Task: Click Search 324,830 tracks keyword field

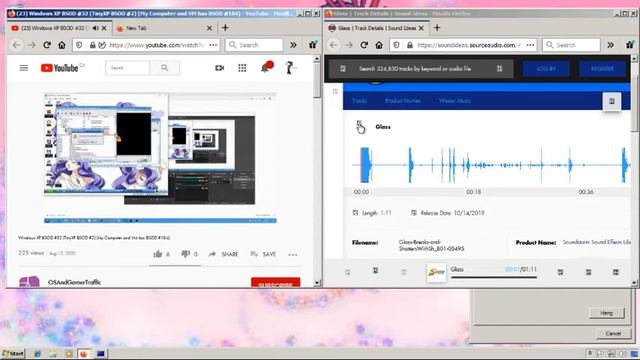Action: pyautogui.click(x=420, y=69)
